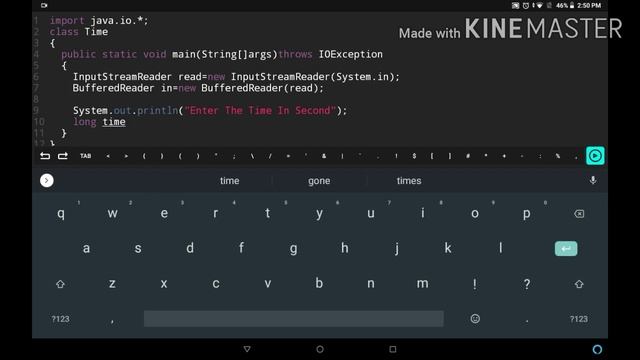
Task: Tap the m key
Action: pyautogui.click(x=422, y=284)
